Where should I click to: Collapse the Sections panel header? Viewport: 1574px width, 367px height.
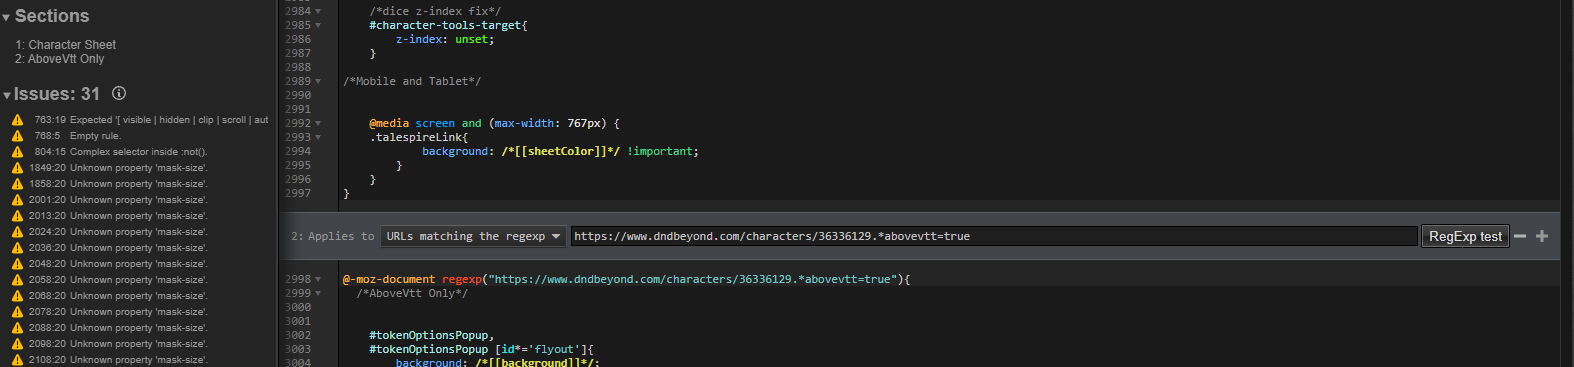[46, 16]
